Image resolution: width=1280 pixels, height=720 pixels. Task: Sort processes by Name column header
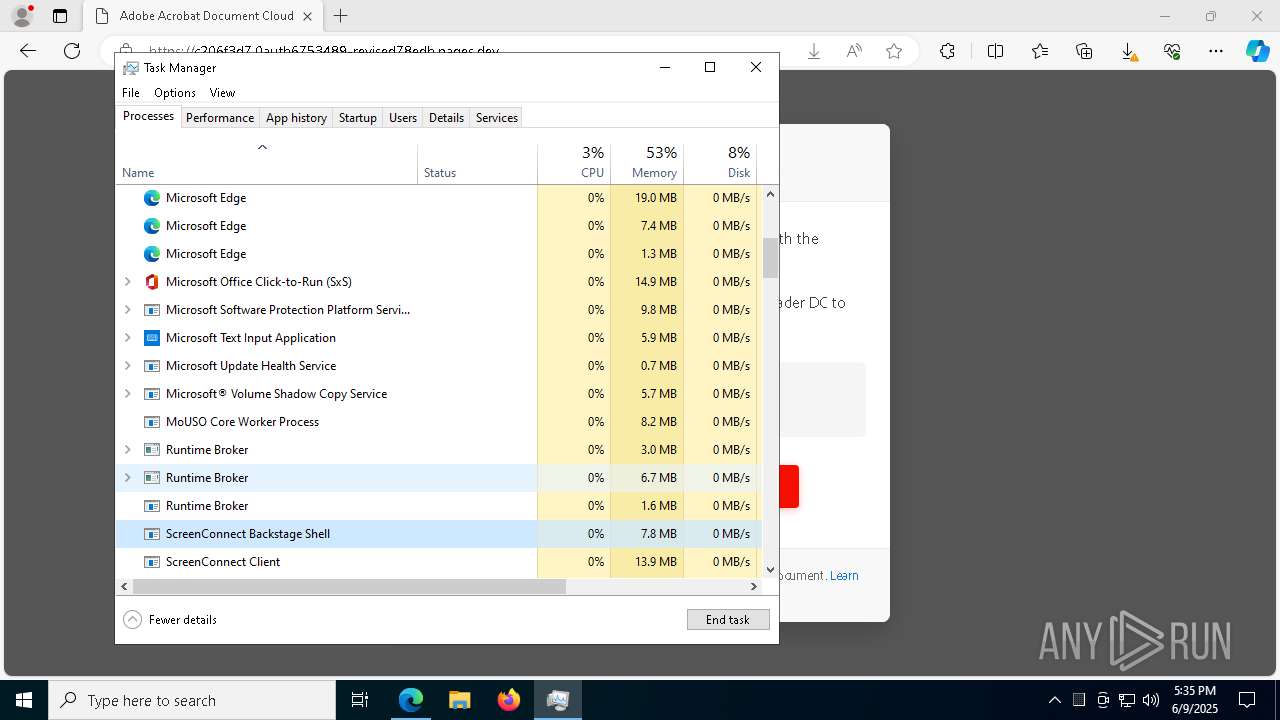click(266, 164)
